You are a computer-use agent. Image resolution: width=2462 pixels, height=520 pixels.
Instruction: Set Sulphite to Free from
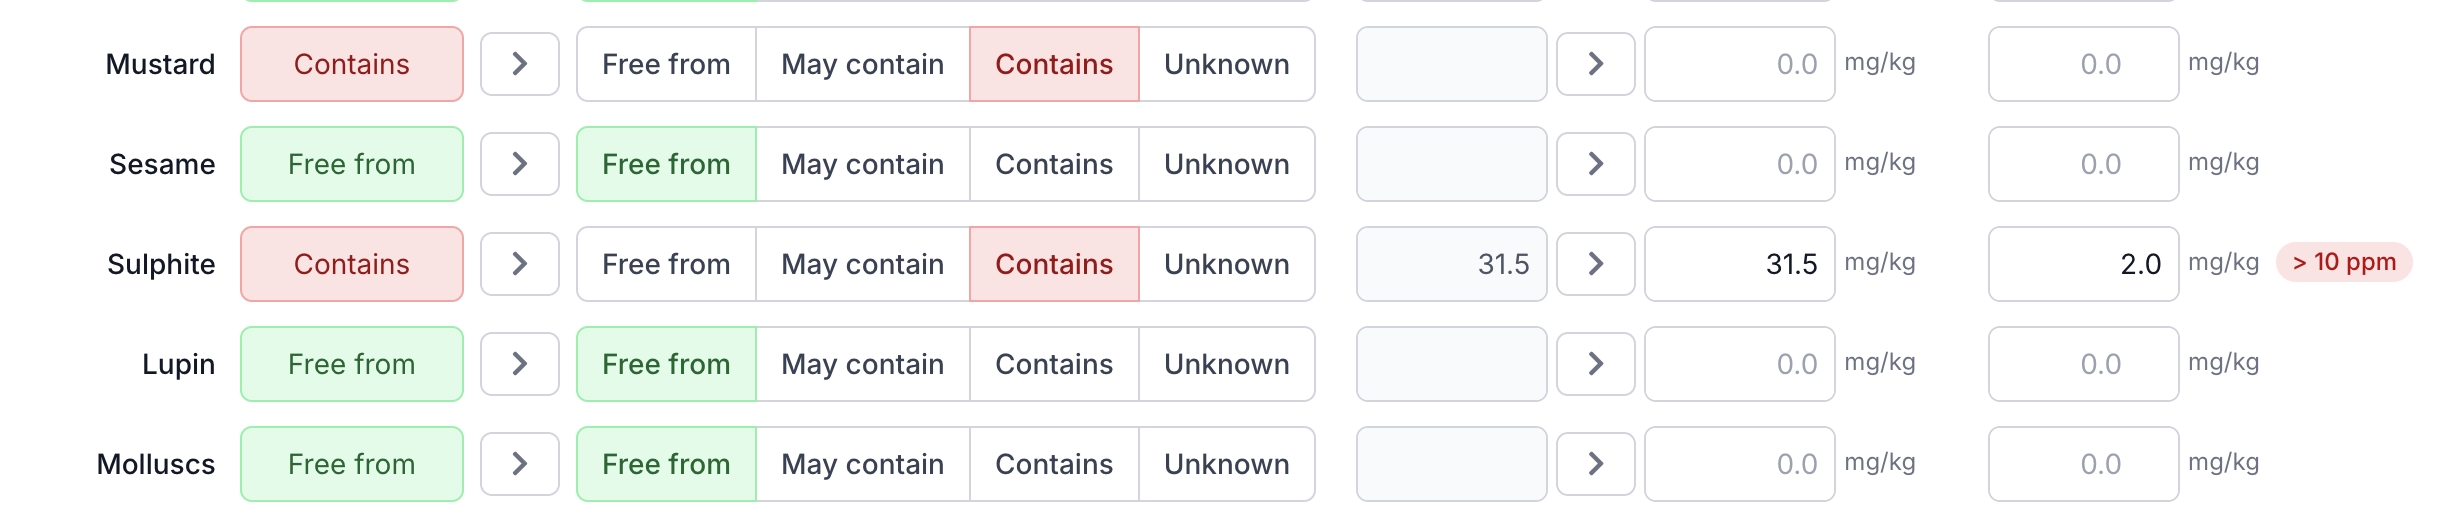point(666,264)
